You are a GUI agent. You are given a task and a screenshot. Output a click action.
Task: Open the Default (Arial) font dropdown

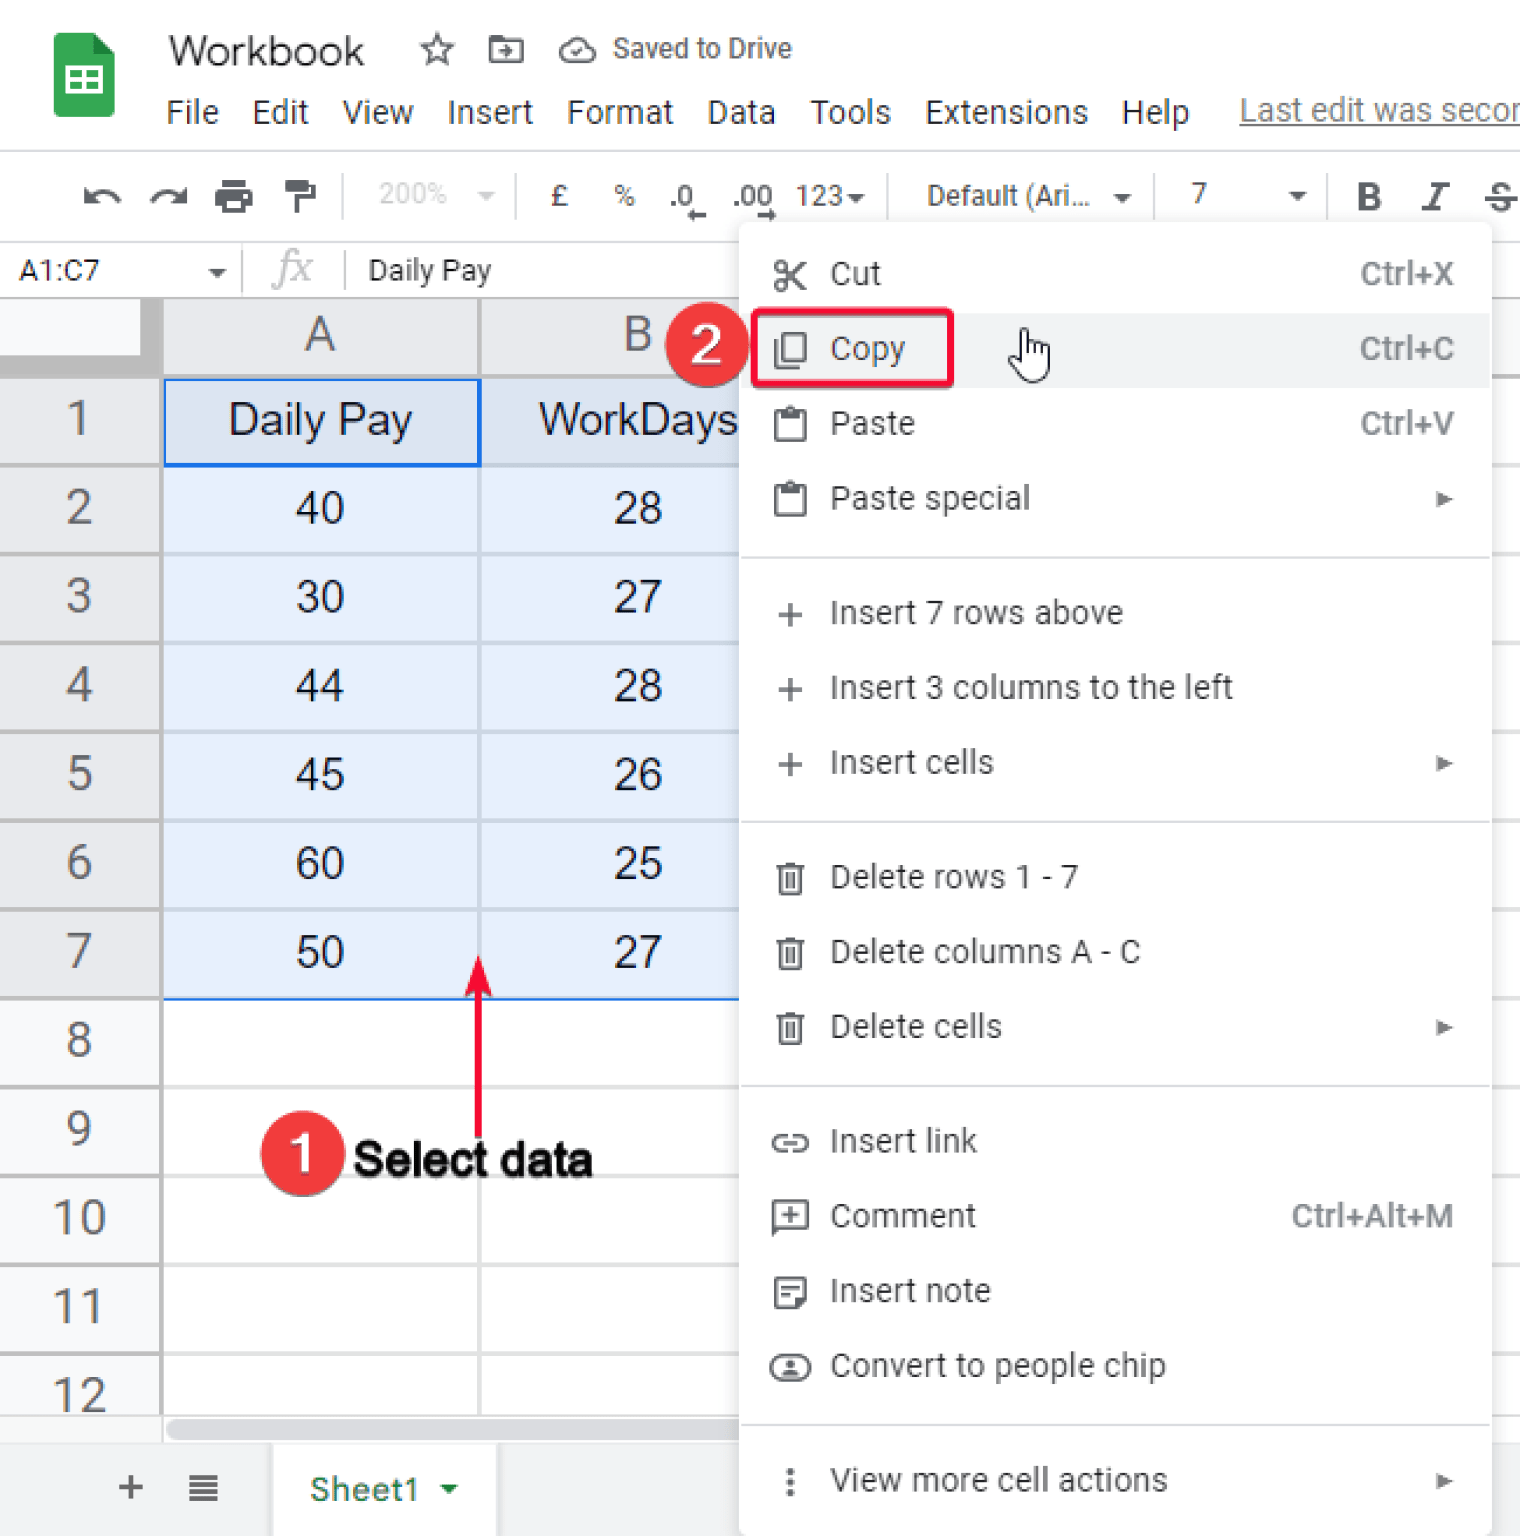pyautogui.click(x=1027, y=196)
